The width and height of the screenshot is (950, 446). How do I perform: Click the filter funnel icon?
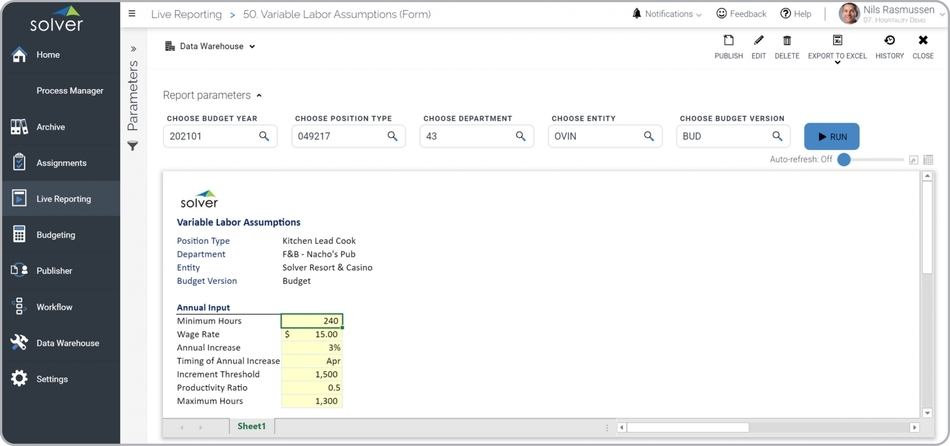[133, 146]
